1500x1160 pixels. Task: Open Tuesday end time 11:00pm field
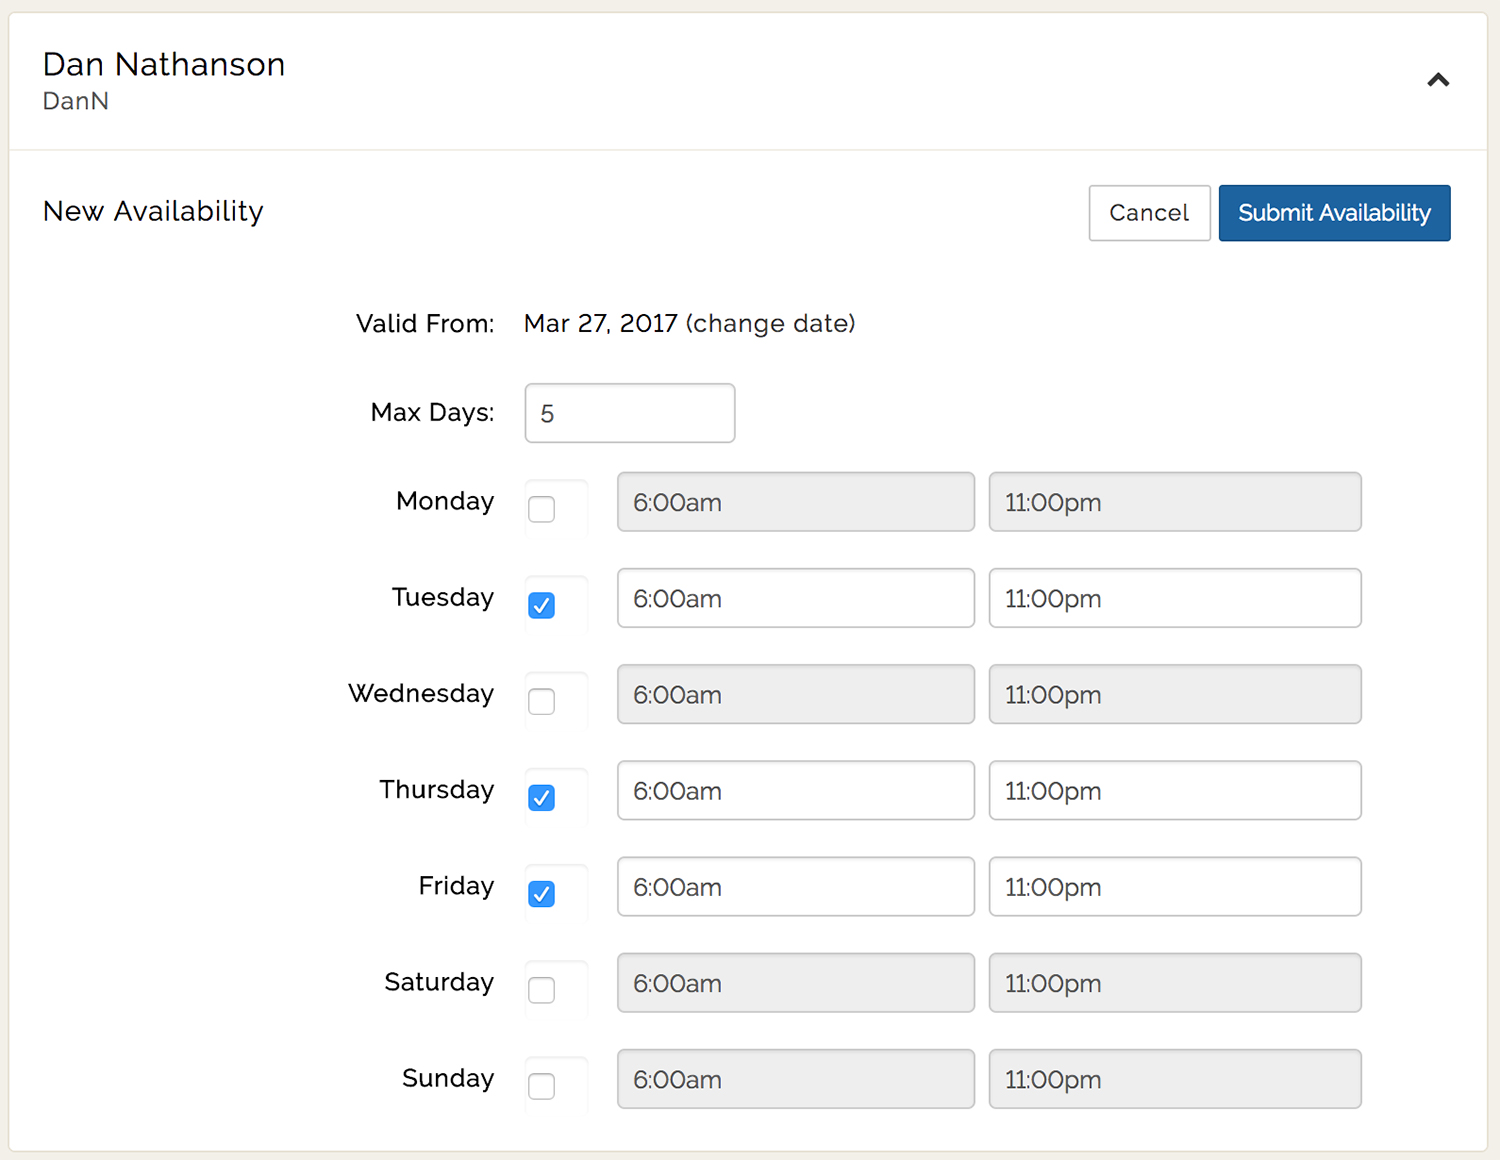click(1175, 598)
